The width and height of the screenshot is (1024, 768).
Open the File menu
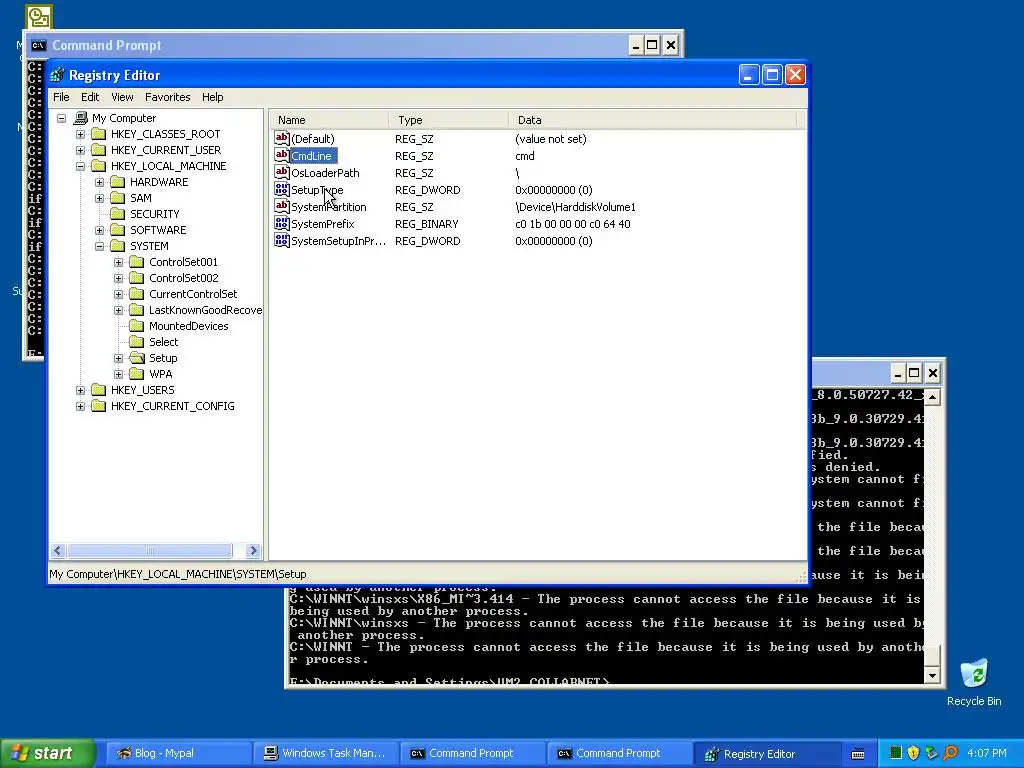point(61,97)
